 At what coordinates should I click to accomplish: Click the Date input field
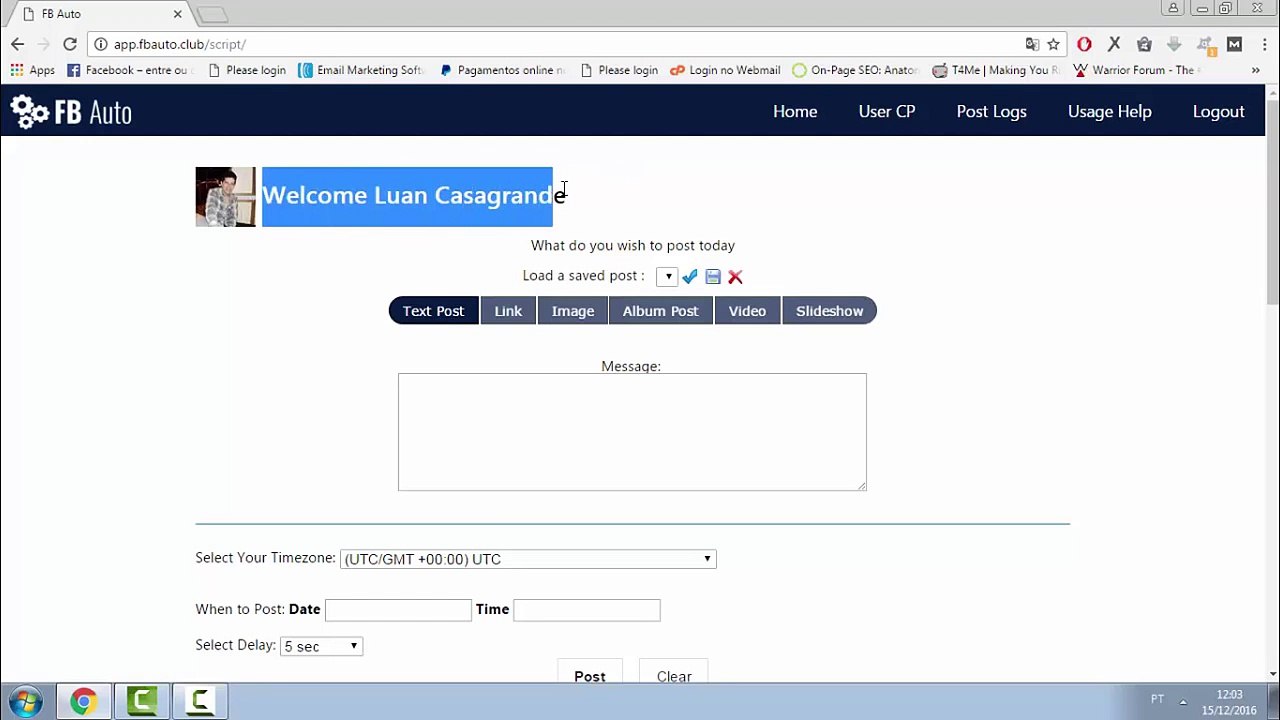point(398,610)
